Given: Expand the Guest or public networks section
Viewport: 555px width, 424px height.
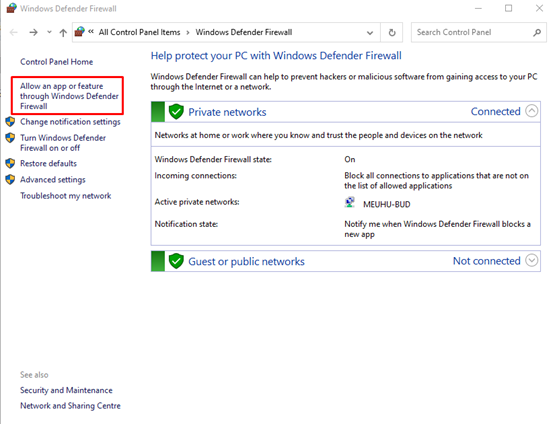Looking at the screenshot, I should [532, 260].
